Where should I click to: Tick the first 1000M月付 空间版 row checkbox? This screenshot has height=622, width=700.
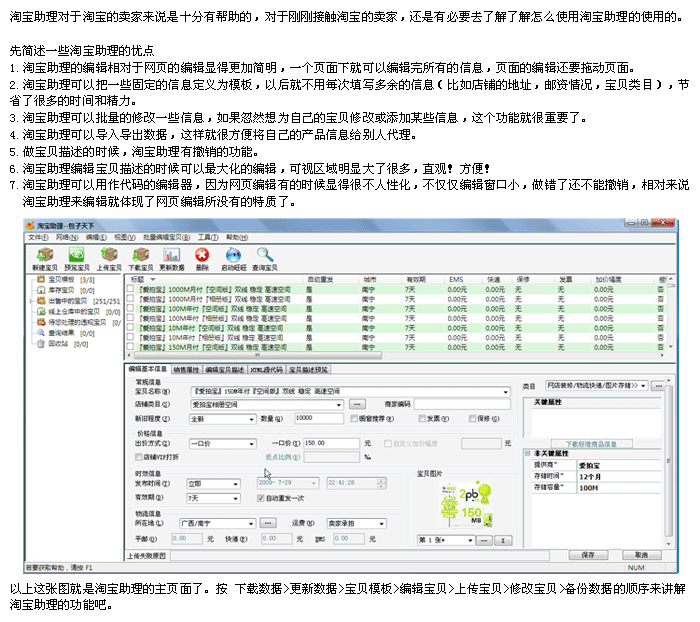coord(130,289)
